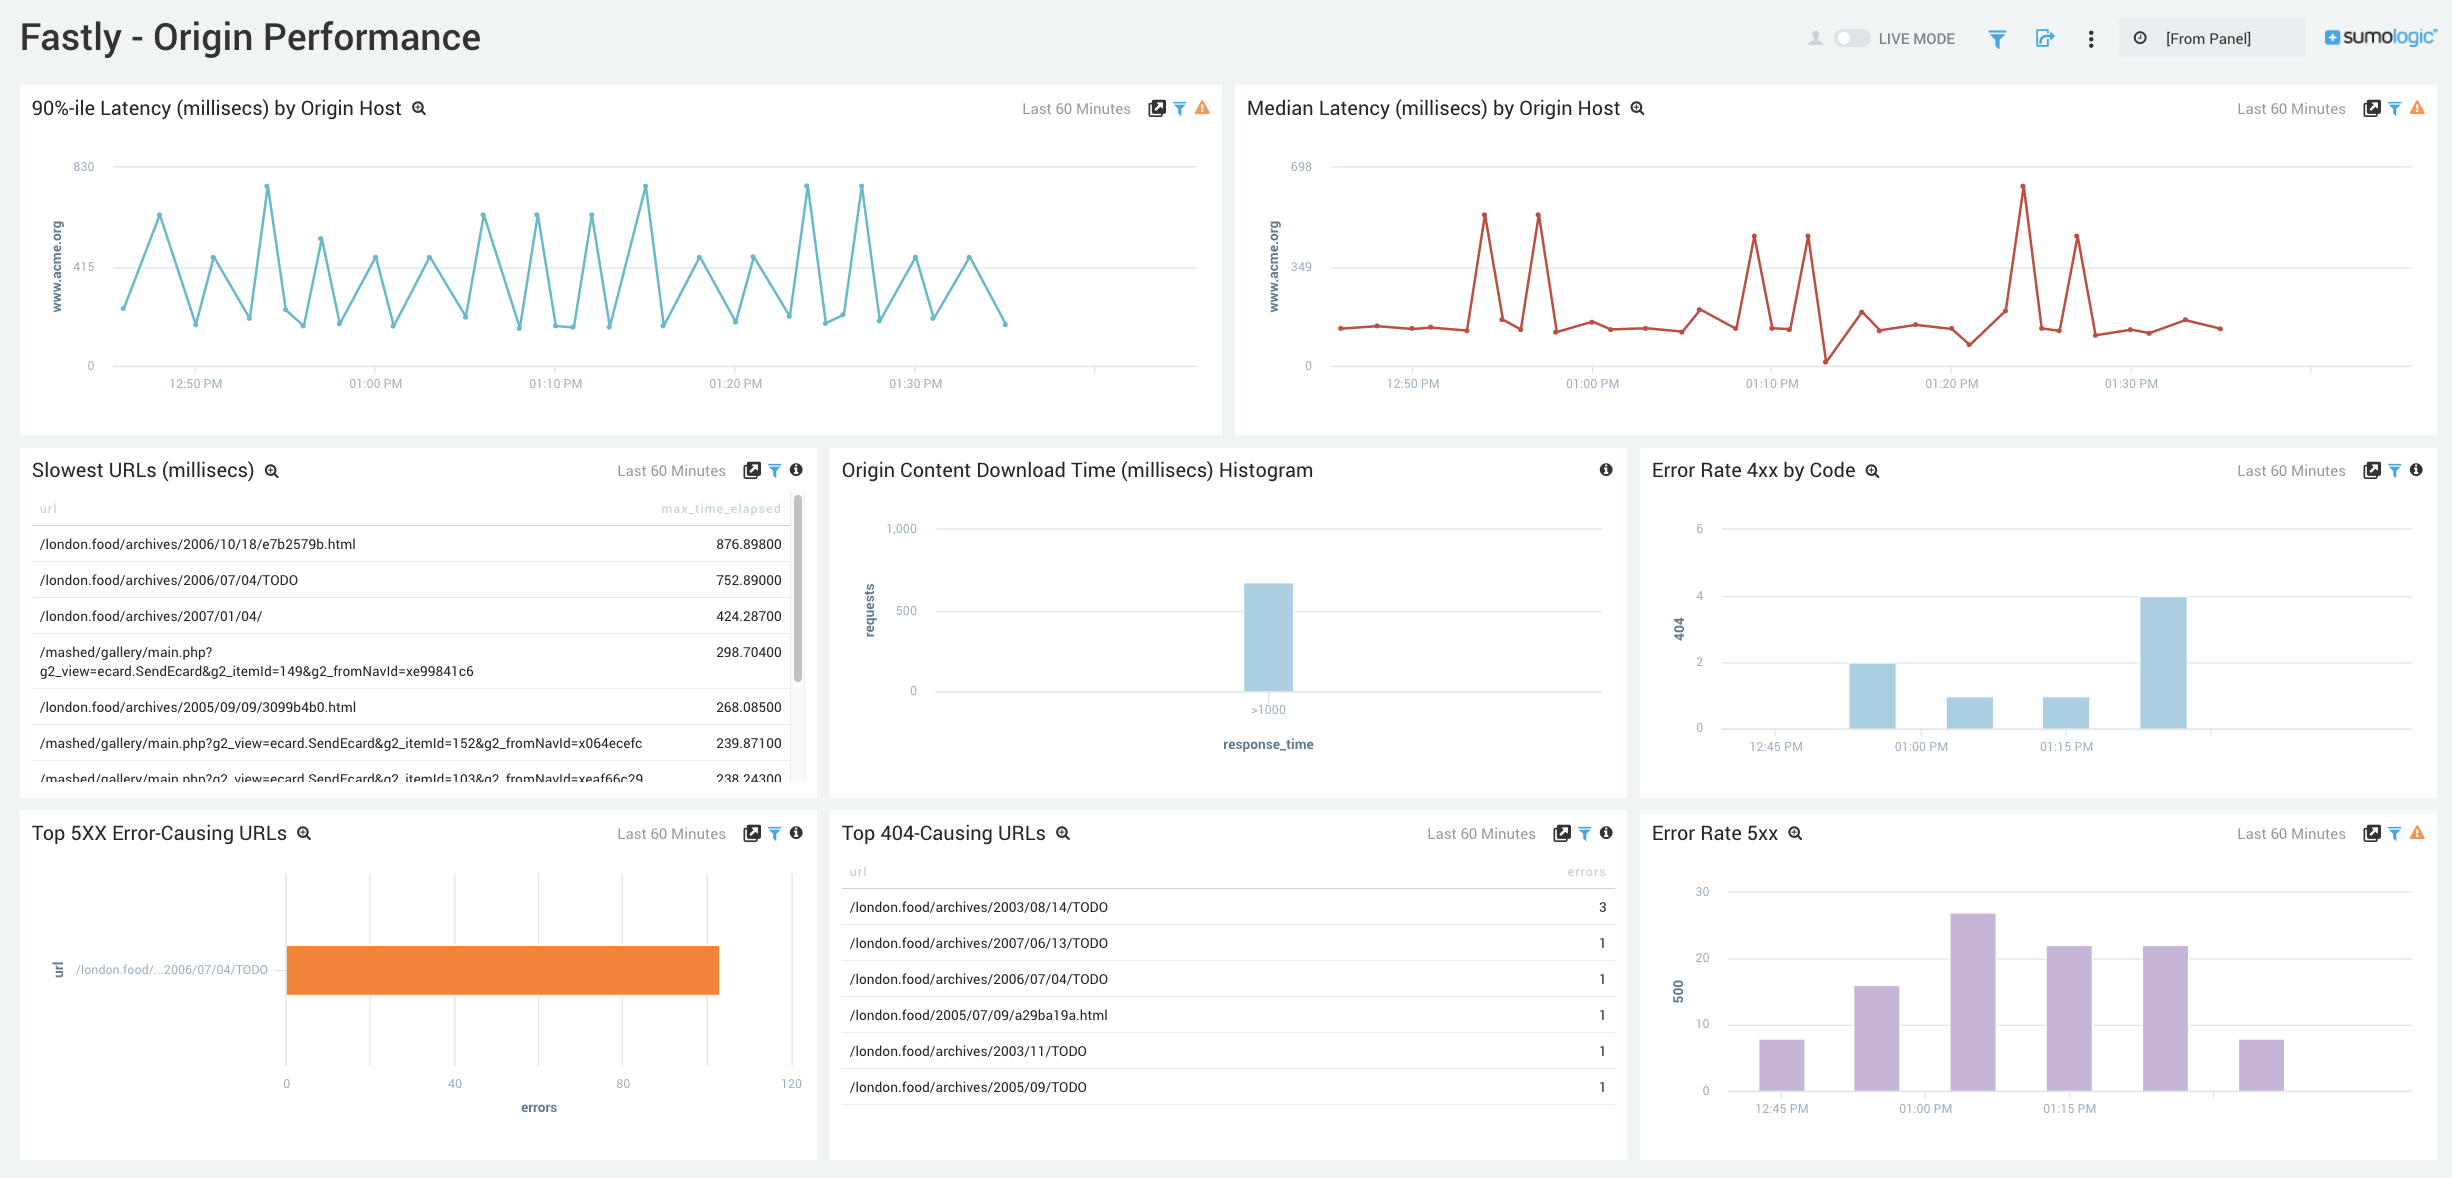Click the Slowest URLs table scrollbar
2452x1178 pixels.
pos(798,590)
